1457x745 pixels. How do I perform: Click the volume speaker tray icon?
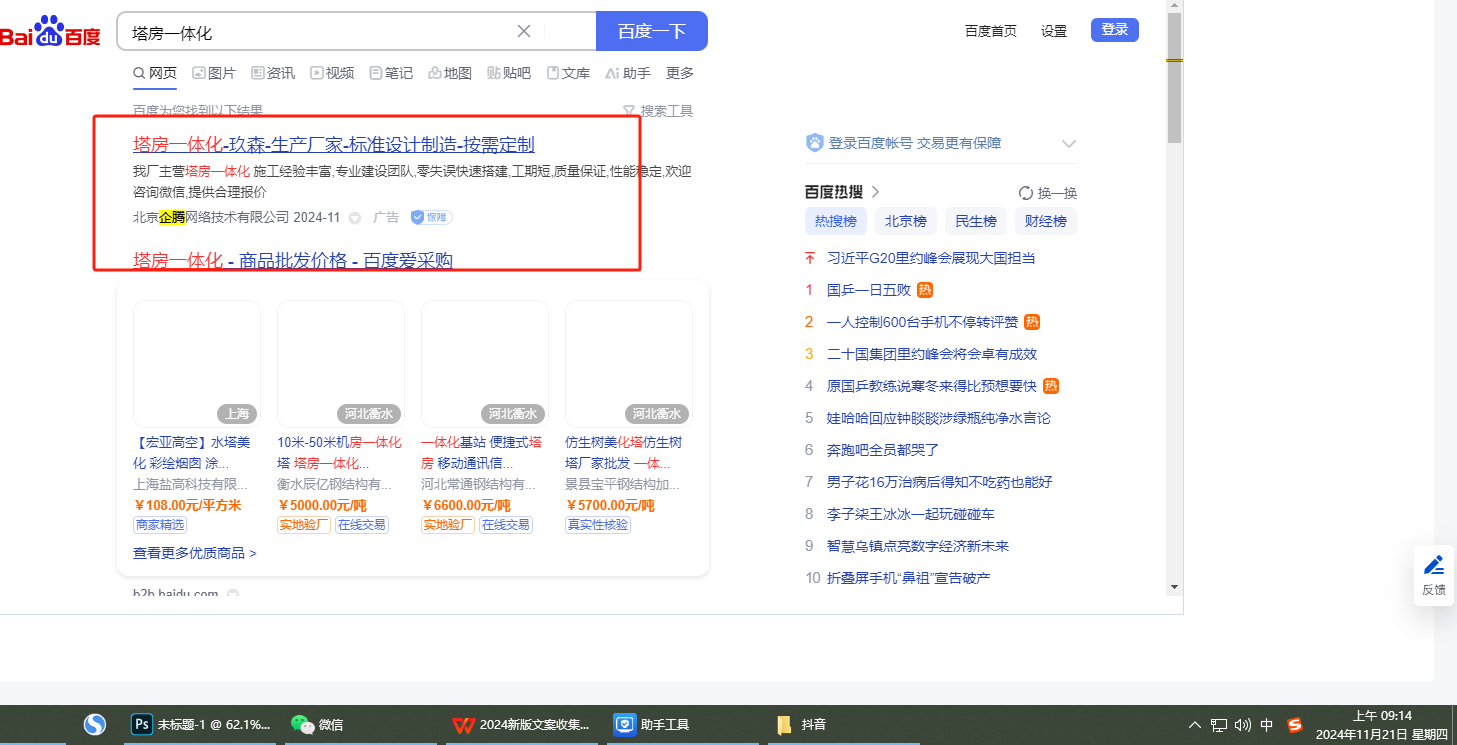1243,725
